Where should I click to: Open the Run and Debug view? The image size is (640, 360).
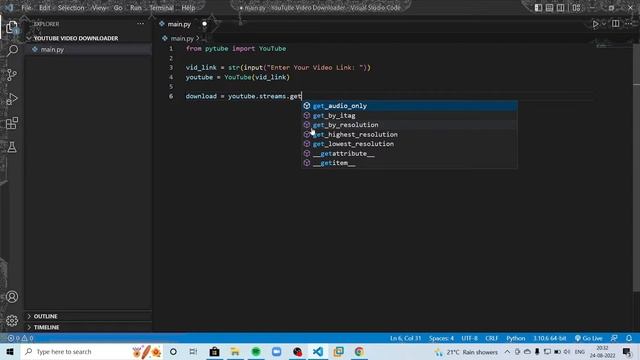[12, 99]
